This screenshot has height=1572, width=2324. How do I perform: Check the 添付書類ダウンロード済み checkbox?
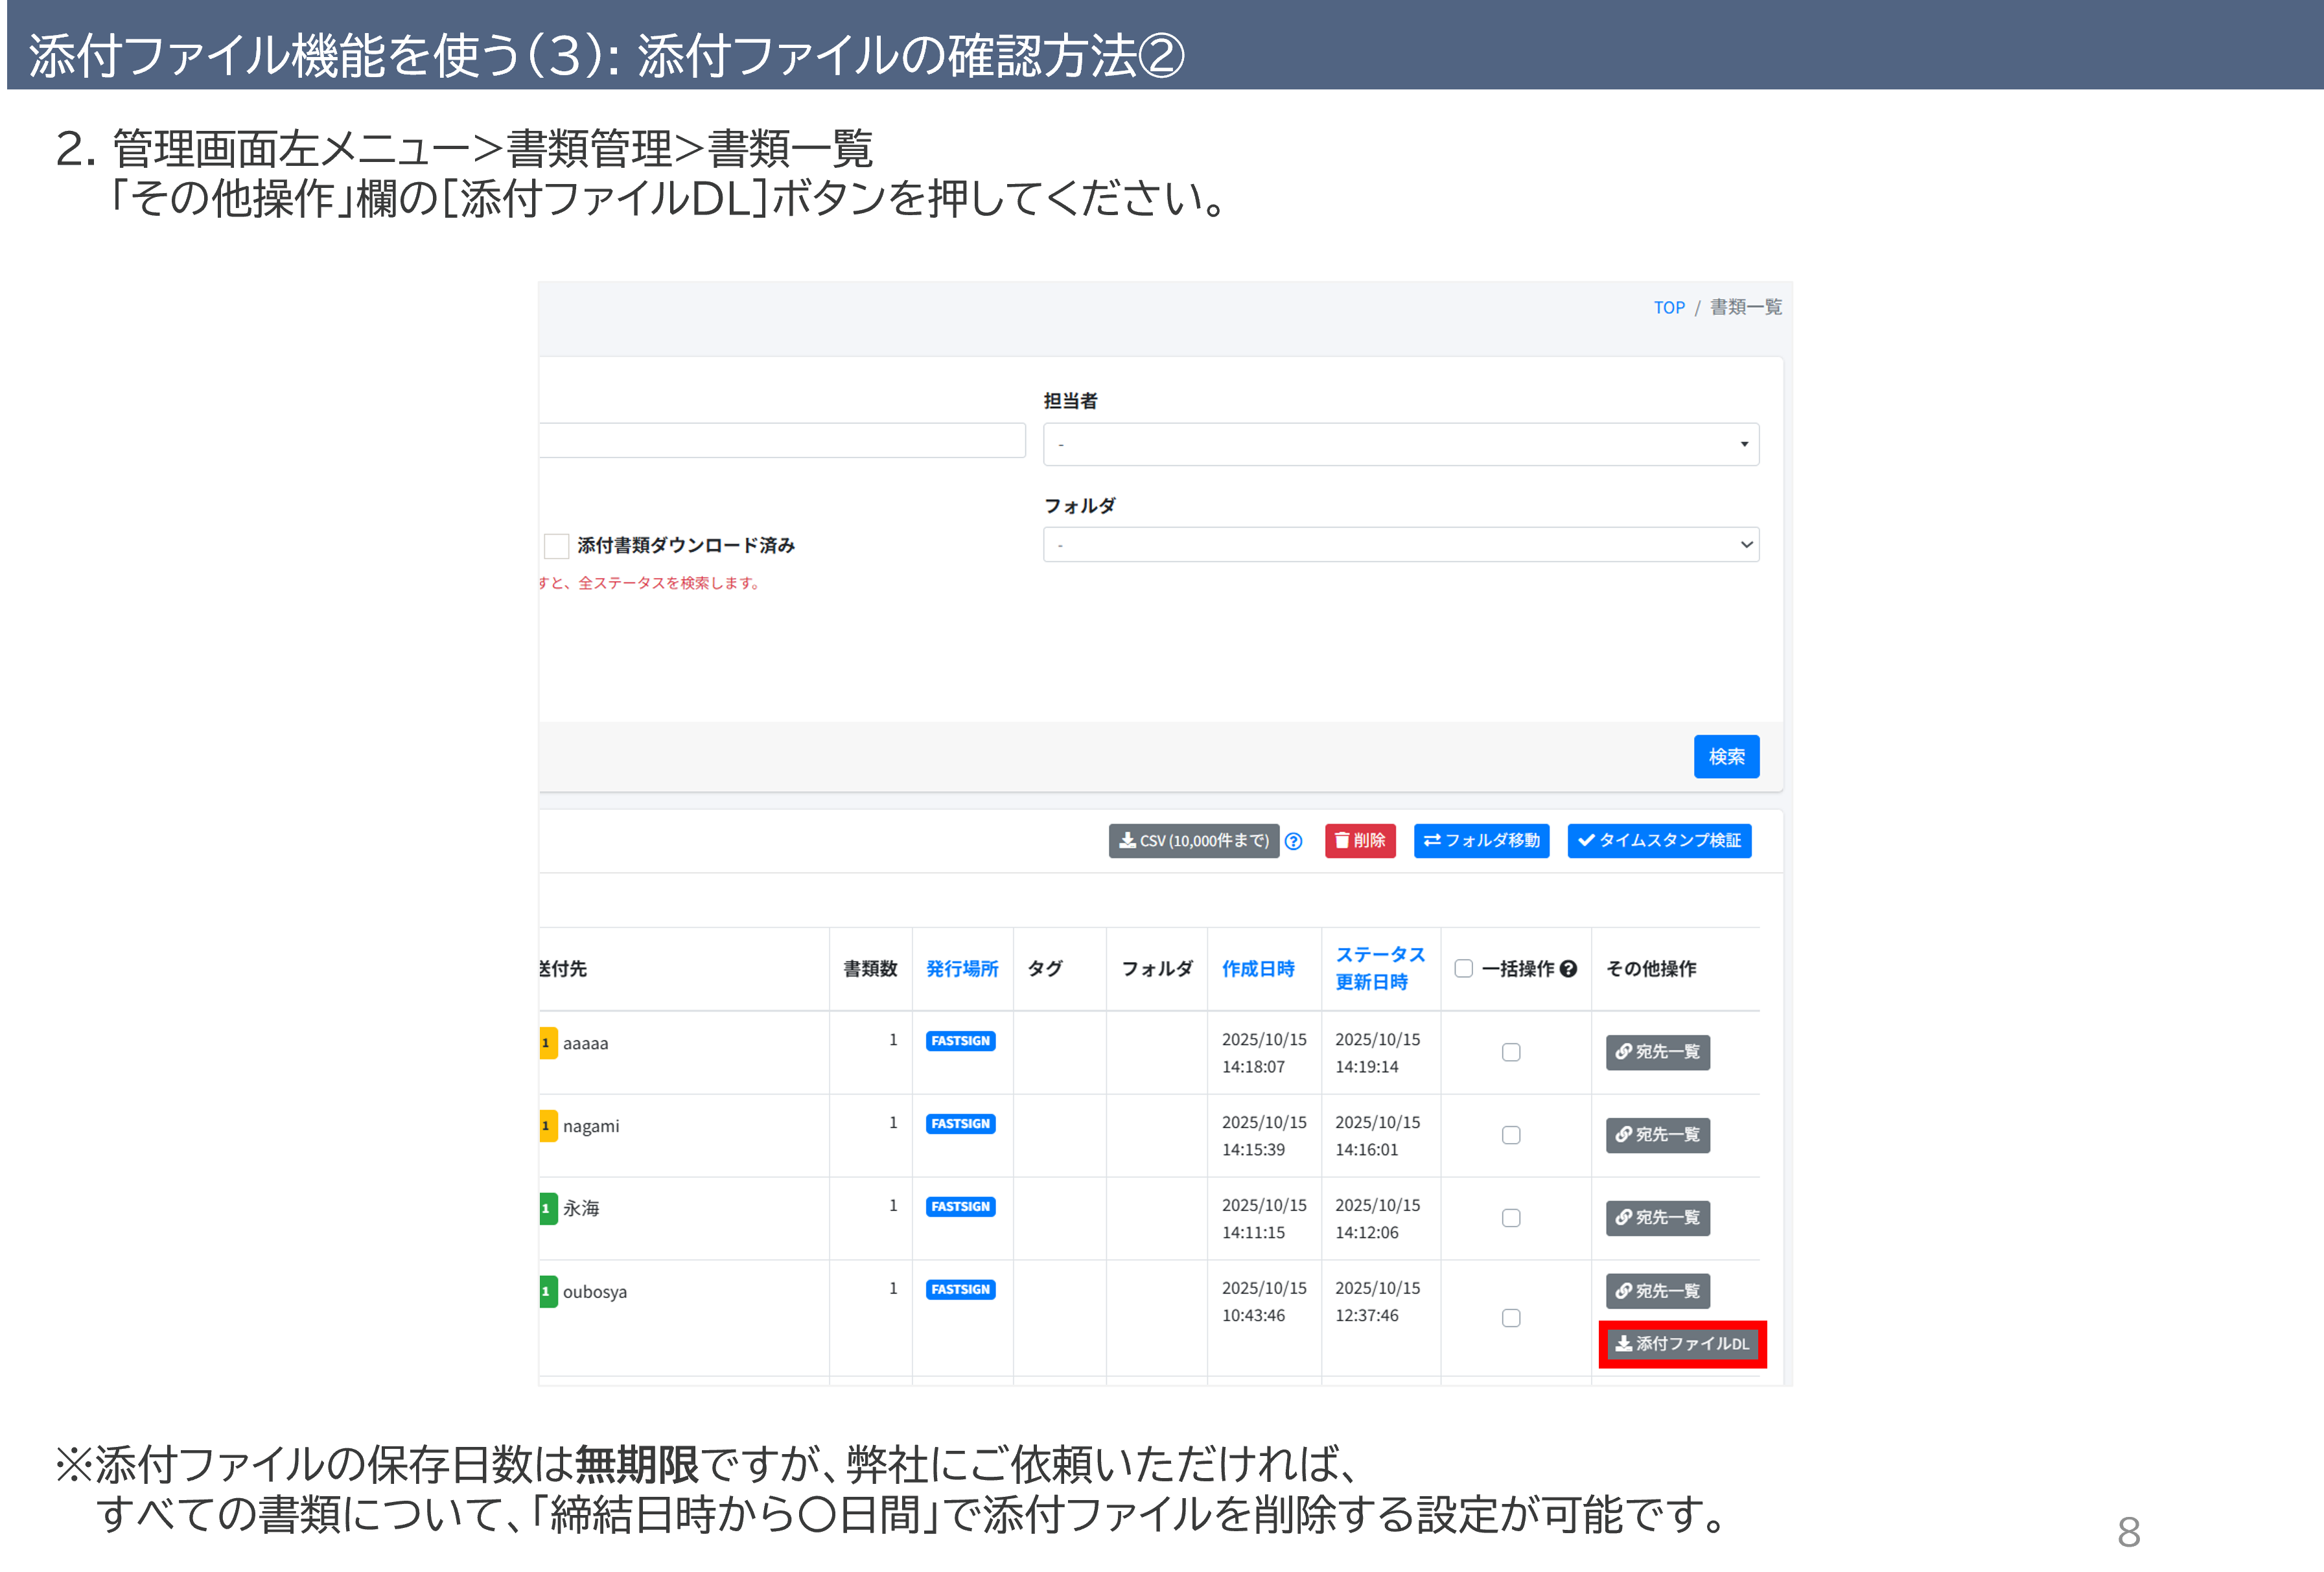557,545
